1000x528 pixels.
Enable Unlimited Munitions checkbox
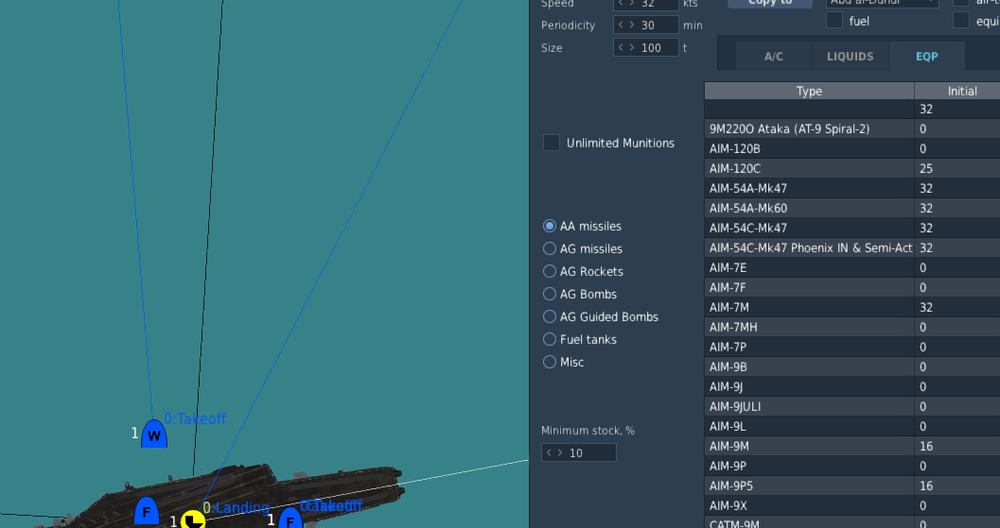[551, 143]
